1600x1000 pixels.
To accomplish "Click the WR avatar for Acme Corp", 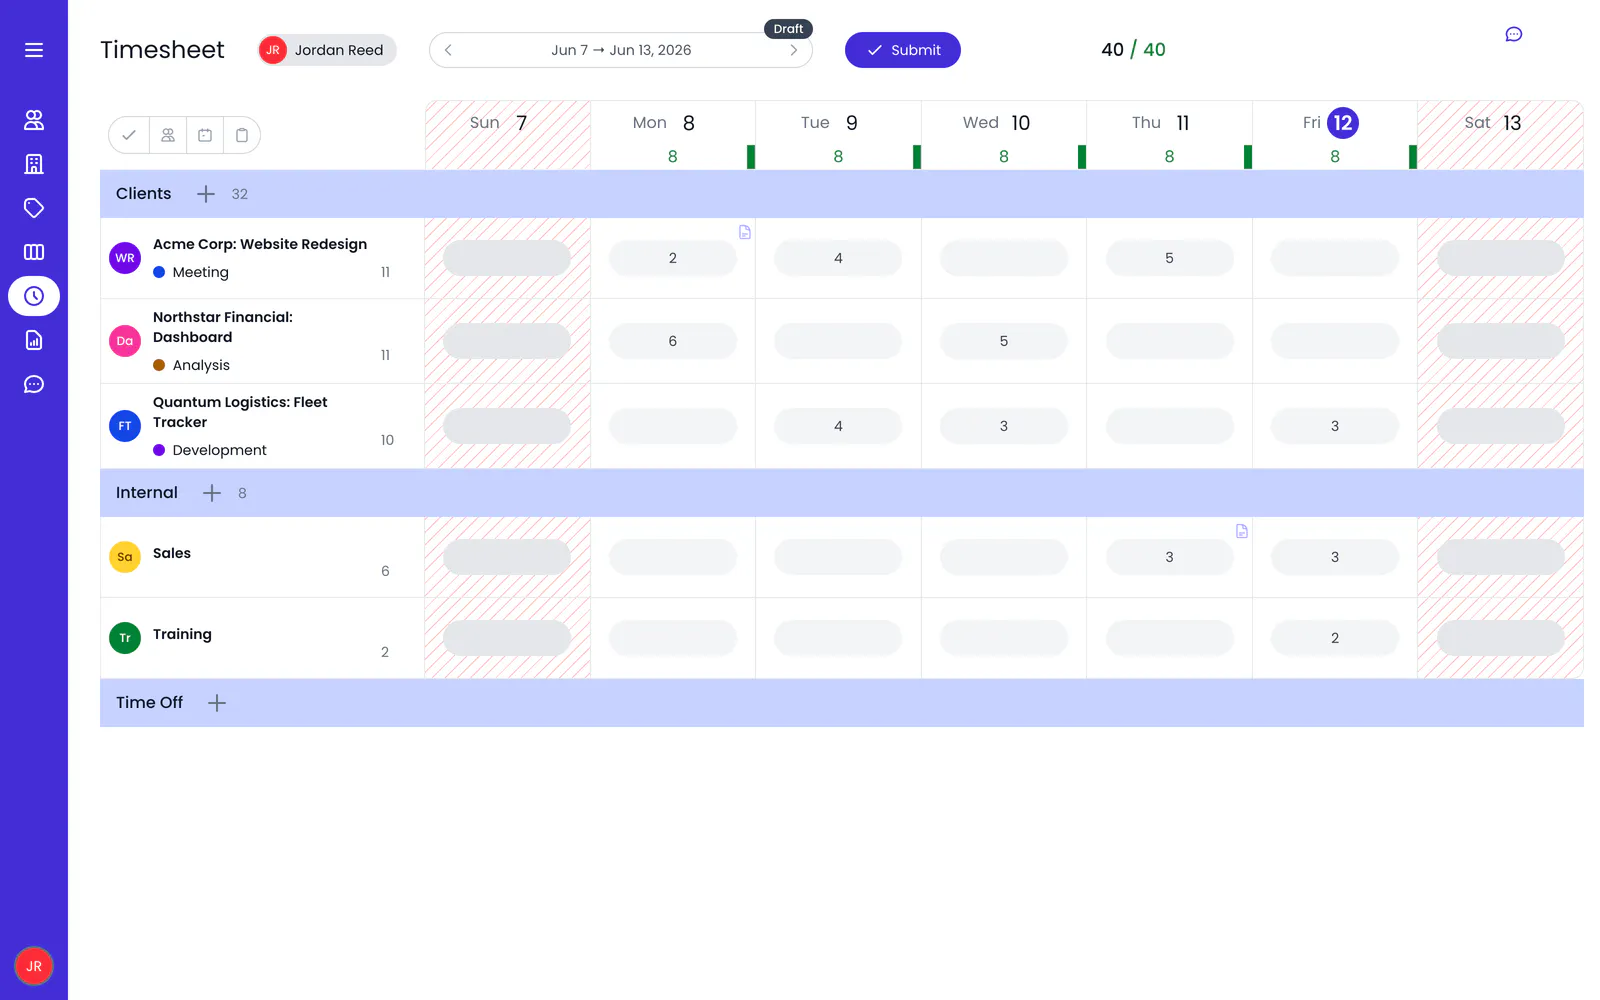I will 125,258.
